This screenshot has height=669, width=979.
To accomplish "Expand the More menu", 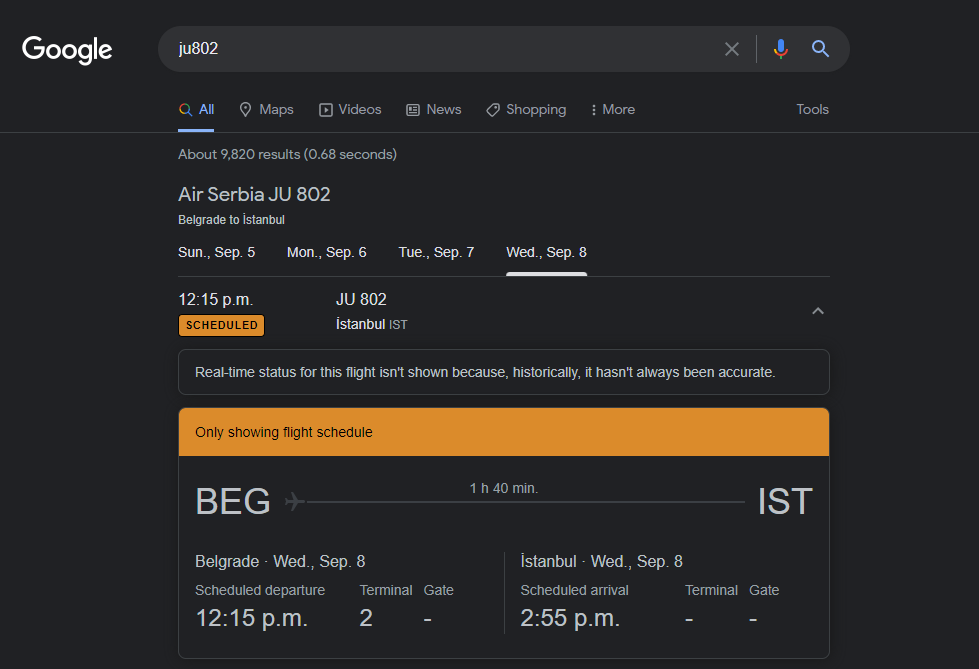I will [x=613, y=110].
